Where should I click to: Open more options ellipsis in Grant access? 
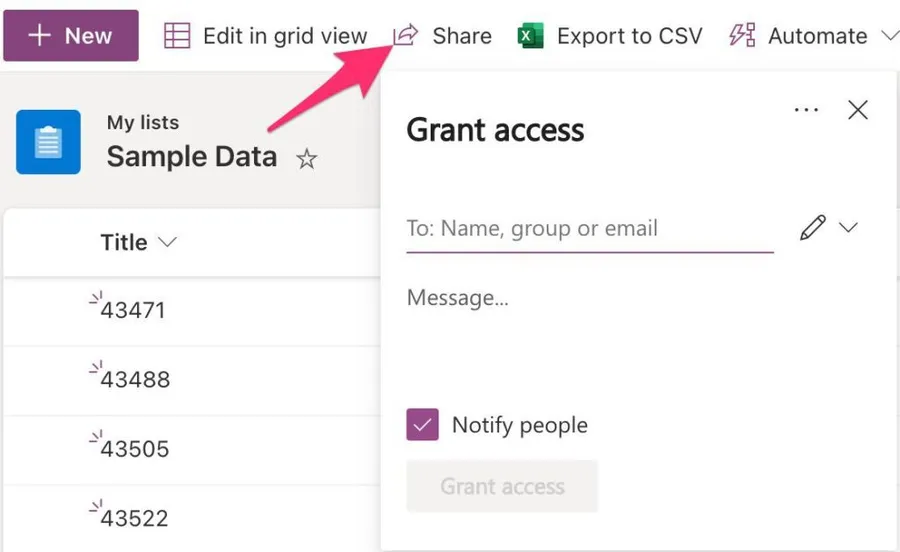tap(806, 110)
